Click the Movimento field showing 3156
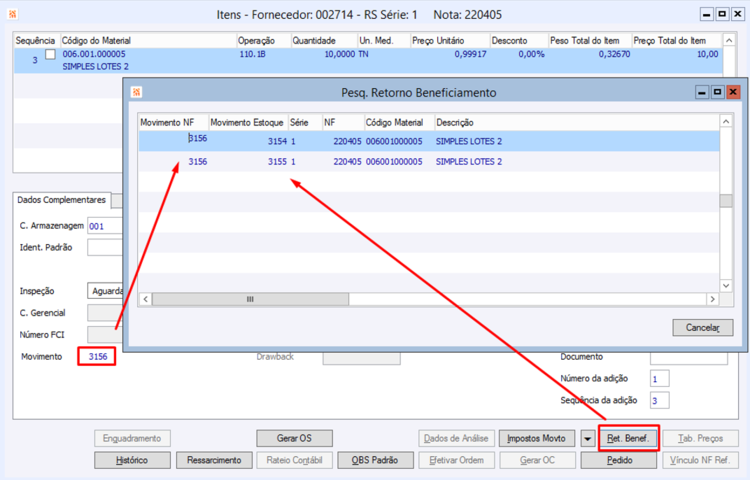750x480 pixels. click(x=97, y=357)
